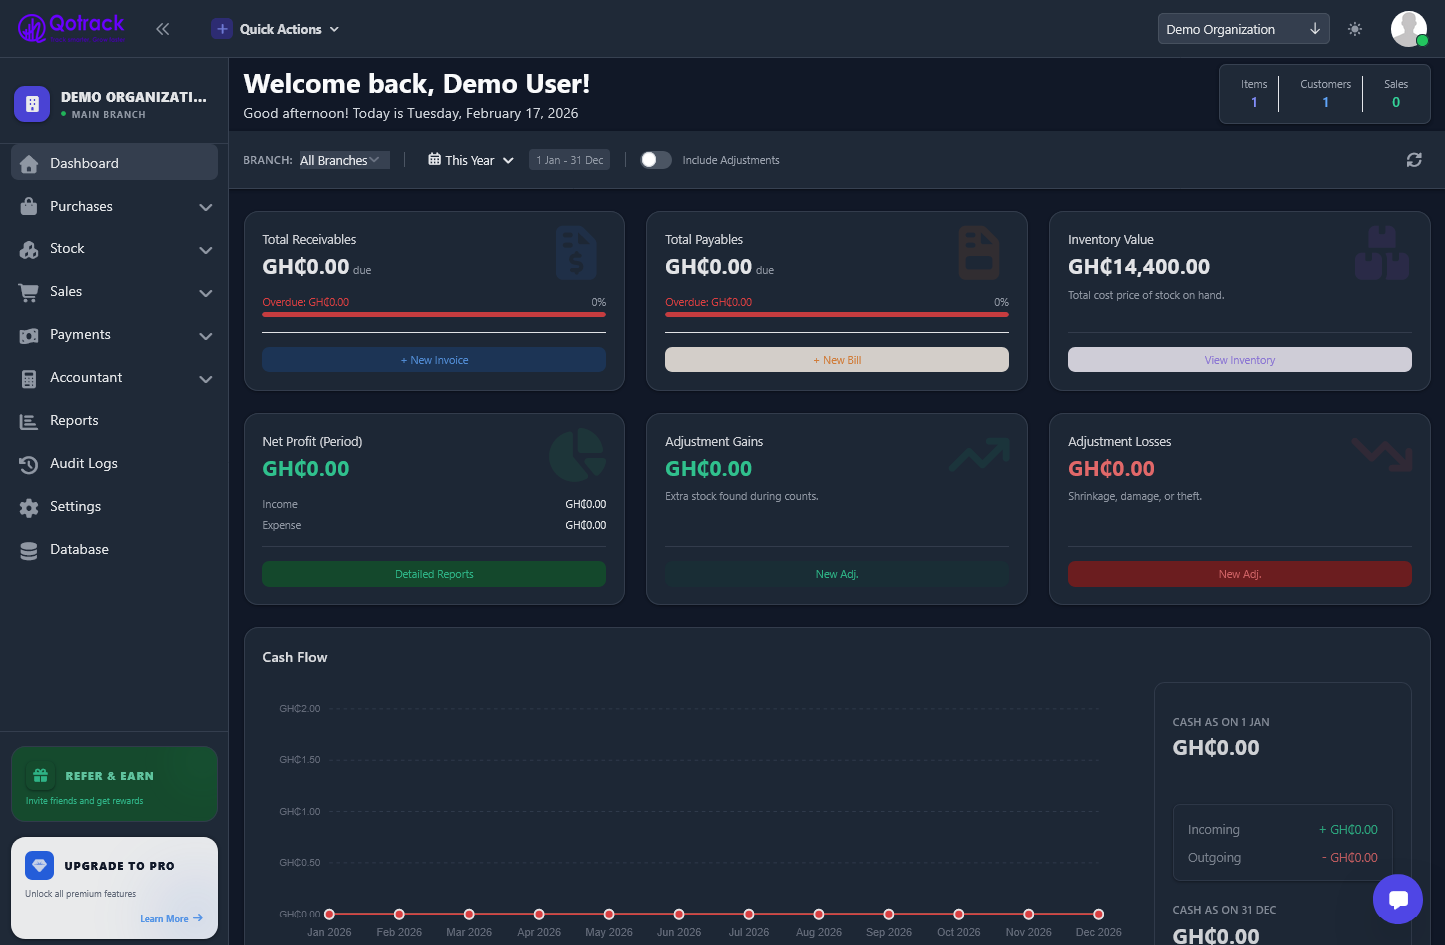Open Detailed Reports button
Viewport: 1445px width, 945px height.
[434, 574]
